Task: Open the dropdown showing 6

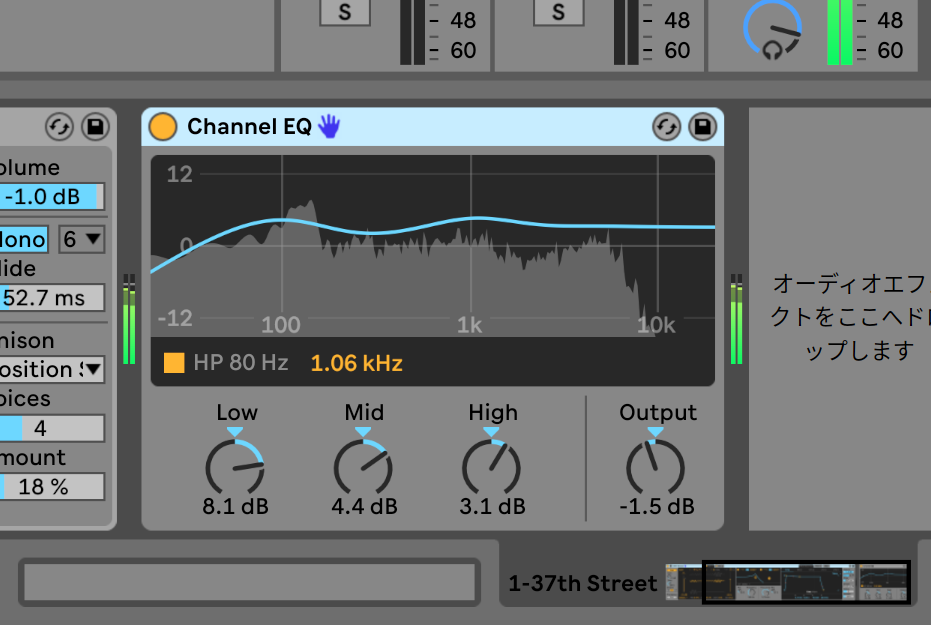Action: pyautogui.click(x=82, y=239)
